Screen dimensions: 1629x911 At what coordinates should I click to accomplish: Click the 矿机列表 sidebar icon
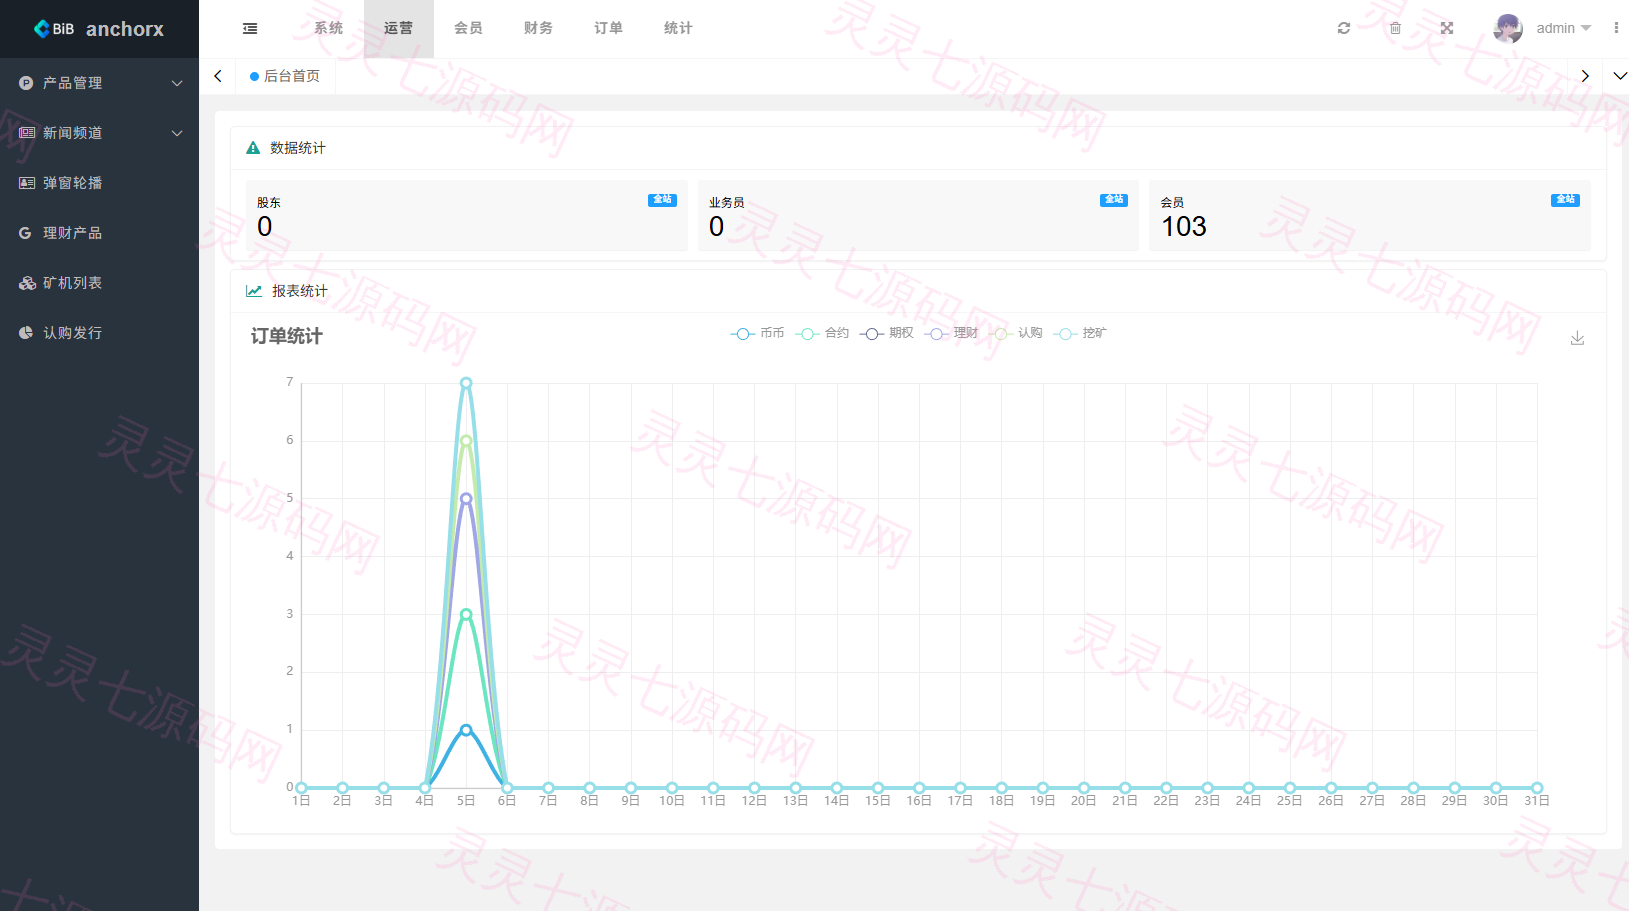26,283
